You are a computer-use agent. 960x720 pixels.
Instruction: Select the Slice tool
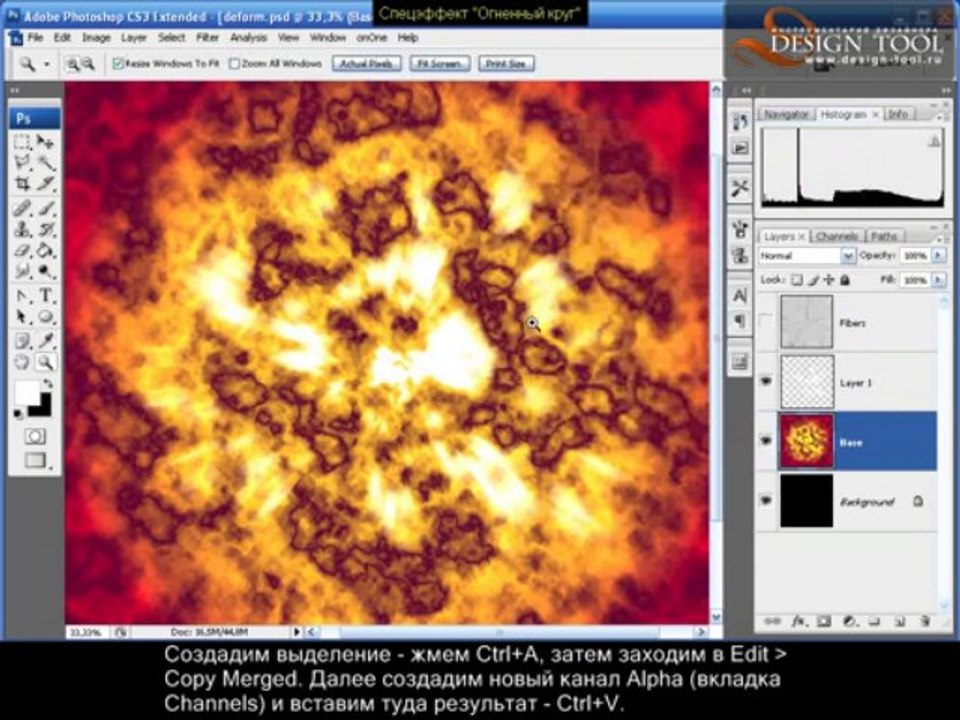(x=45, y=184)
